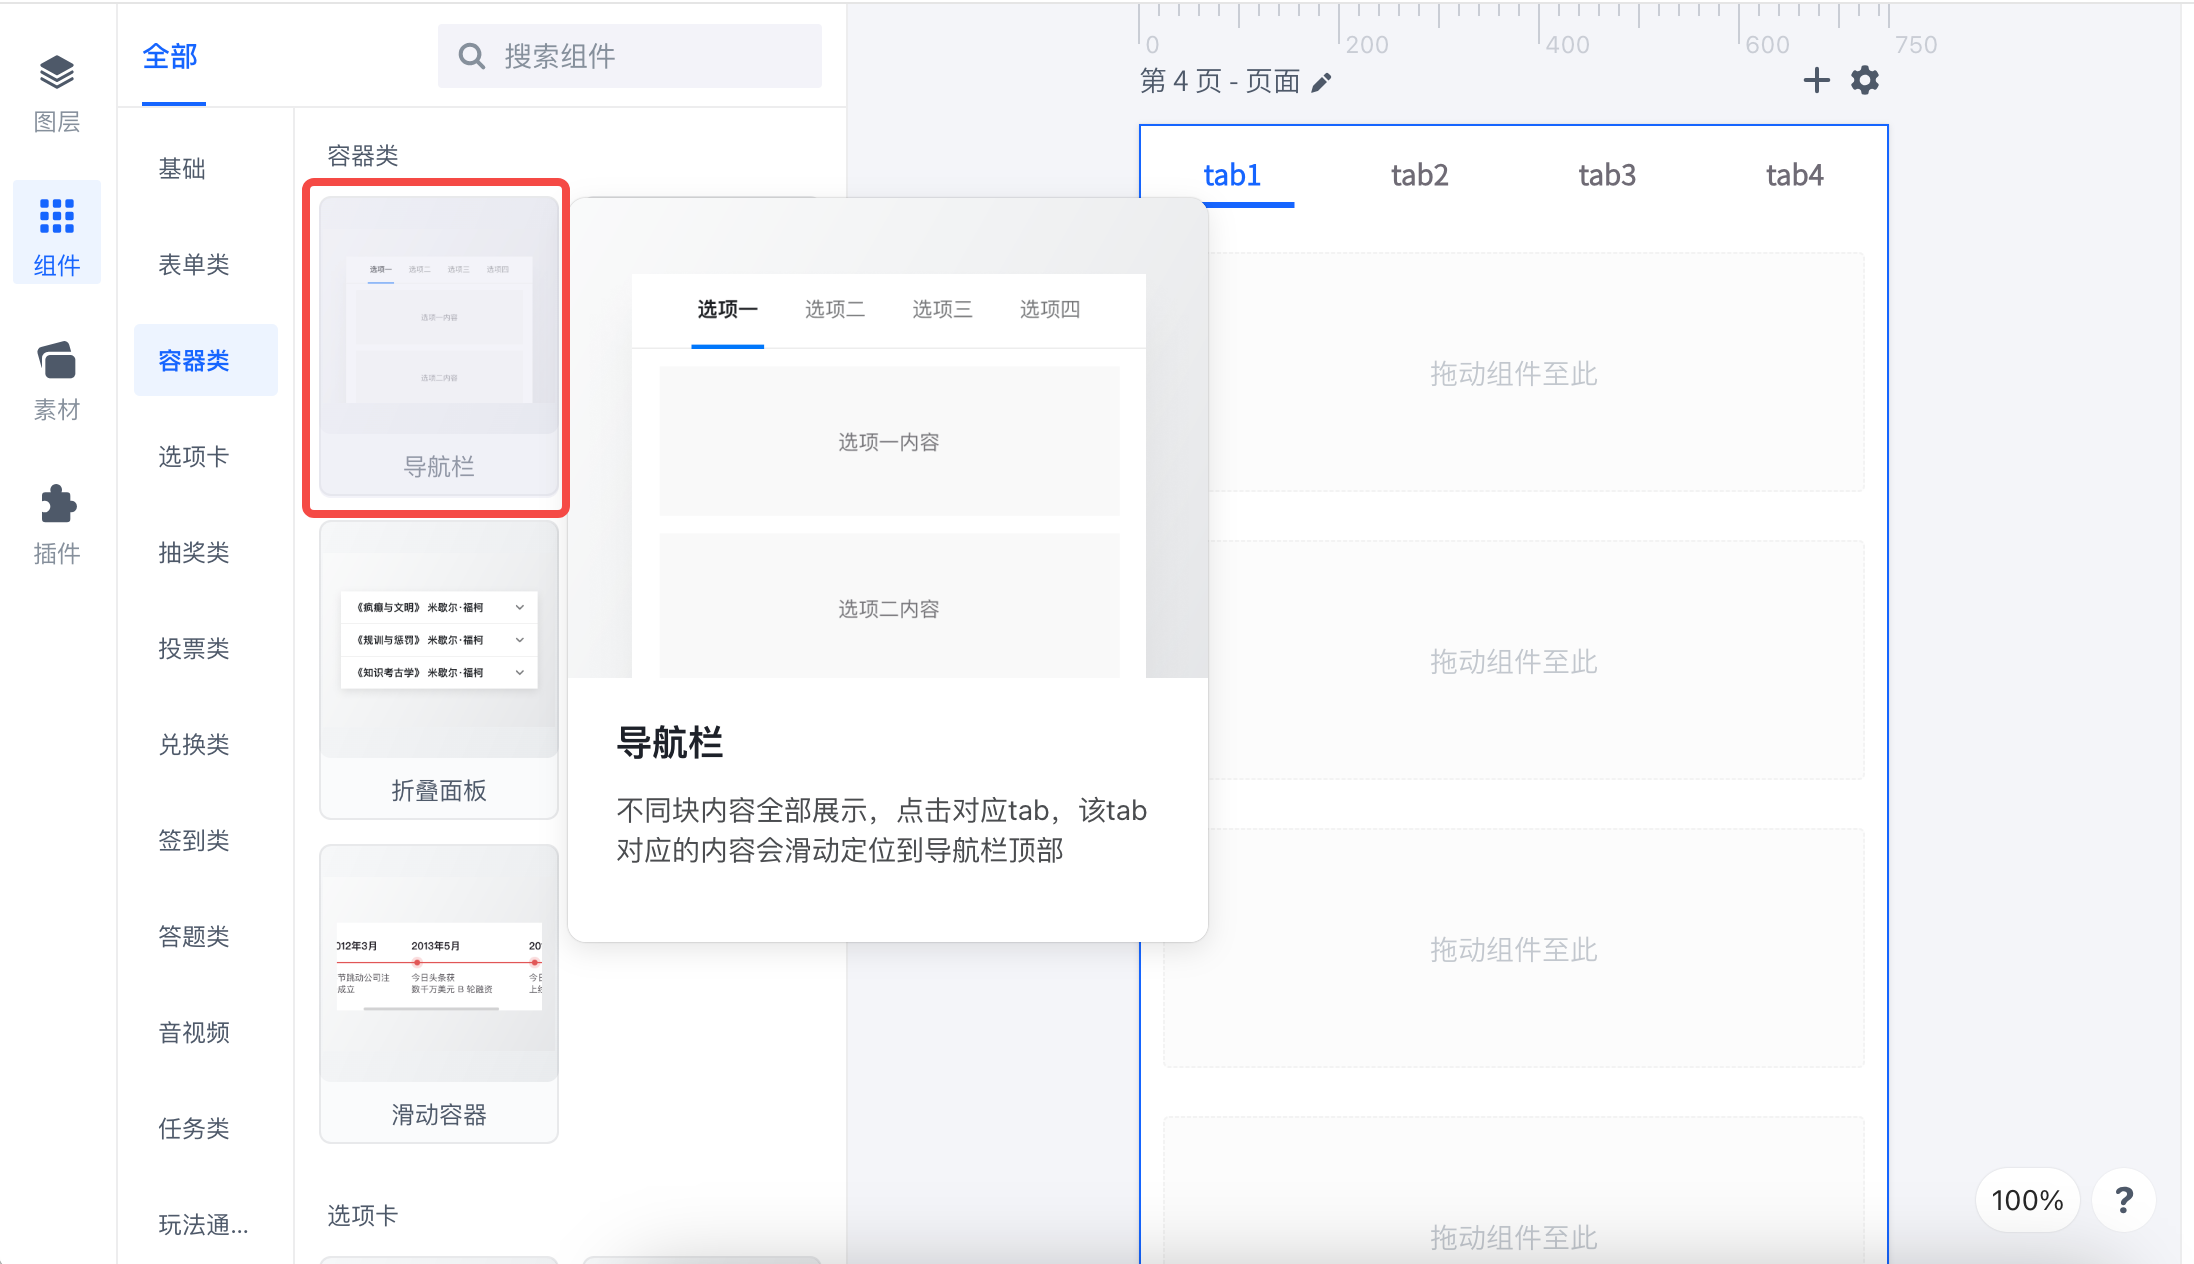Open page settings gear icon
2194x1264 pixels.
1865,80
